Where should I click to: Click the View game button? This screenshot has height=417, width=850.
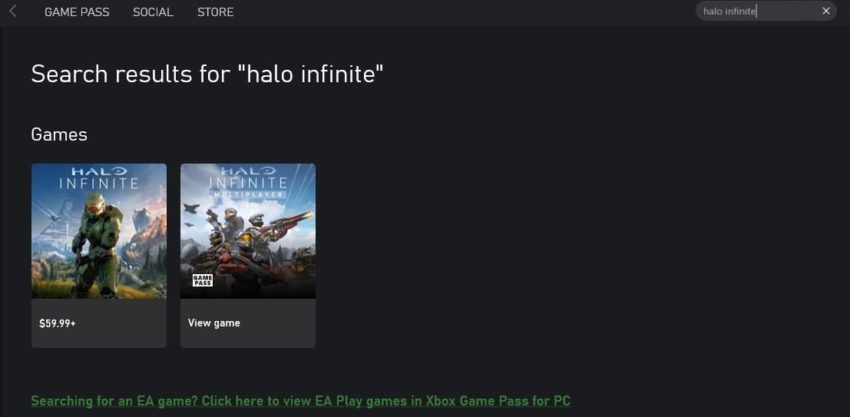[214, 323]
